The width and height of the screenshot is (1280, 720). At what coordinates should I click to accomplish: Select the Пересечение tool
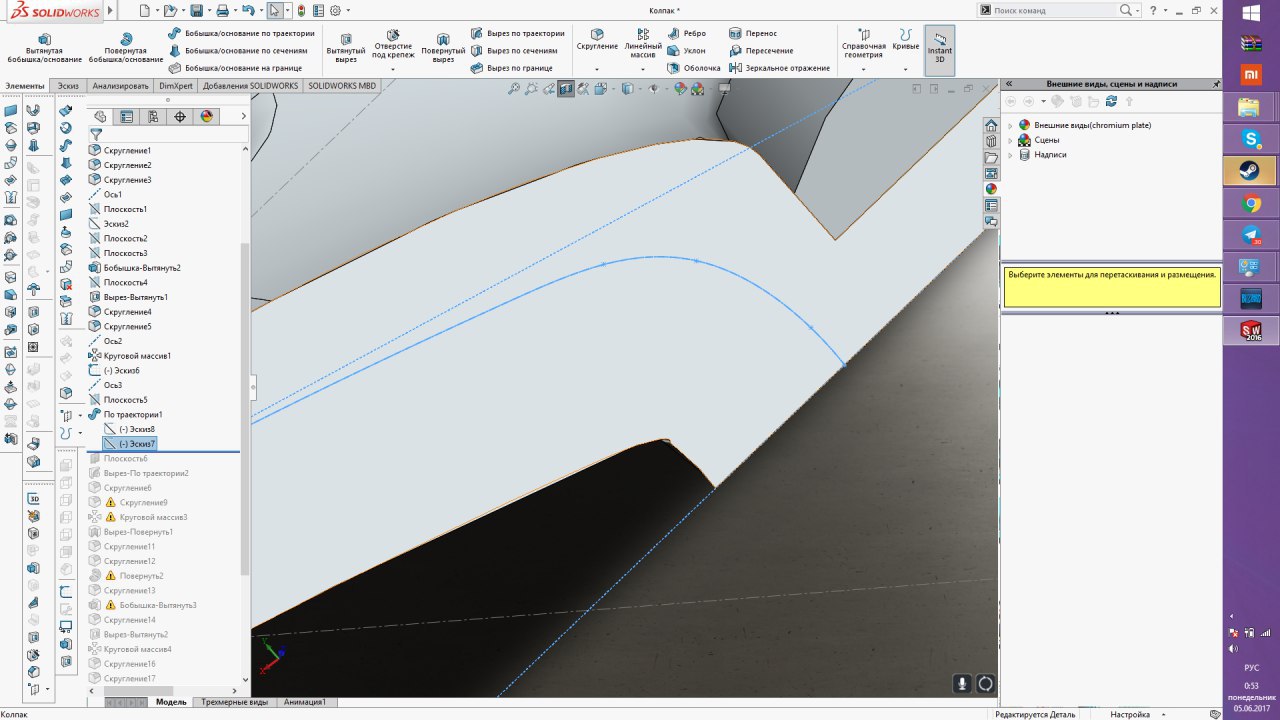click(x=761, y=50)
